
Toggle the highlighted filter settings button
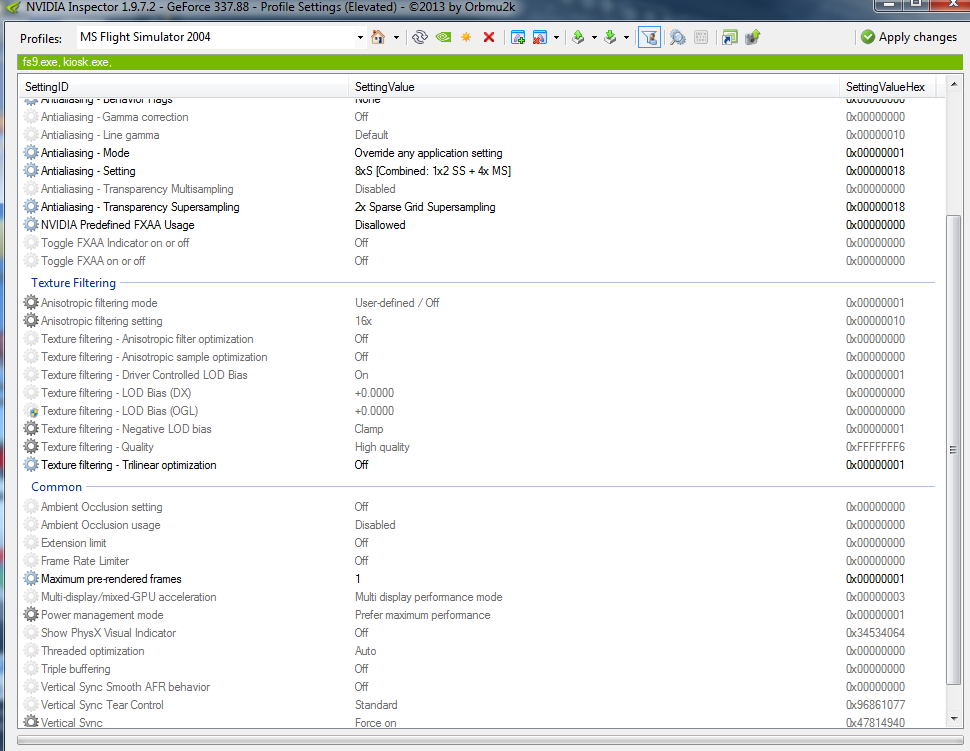pyautogui.click(x=649, y=37)
